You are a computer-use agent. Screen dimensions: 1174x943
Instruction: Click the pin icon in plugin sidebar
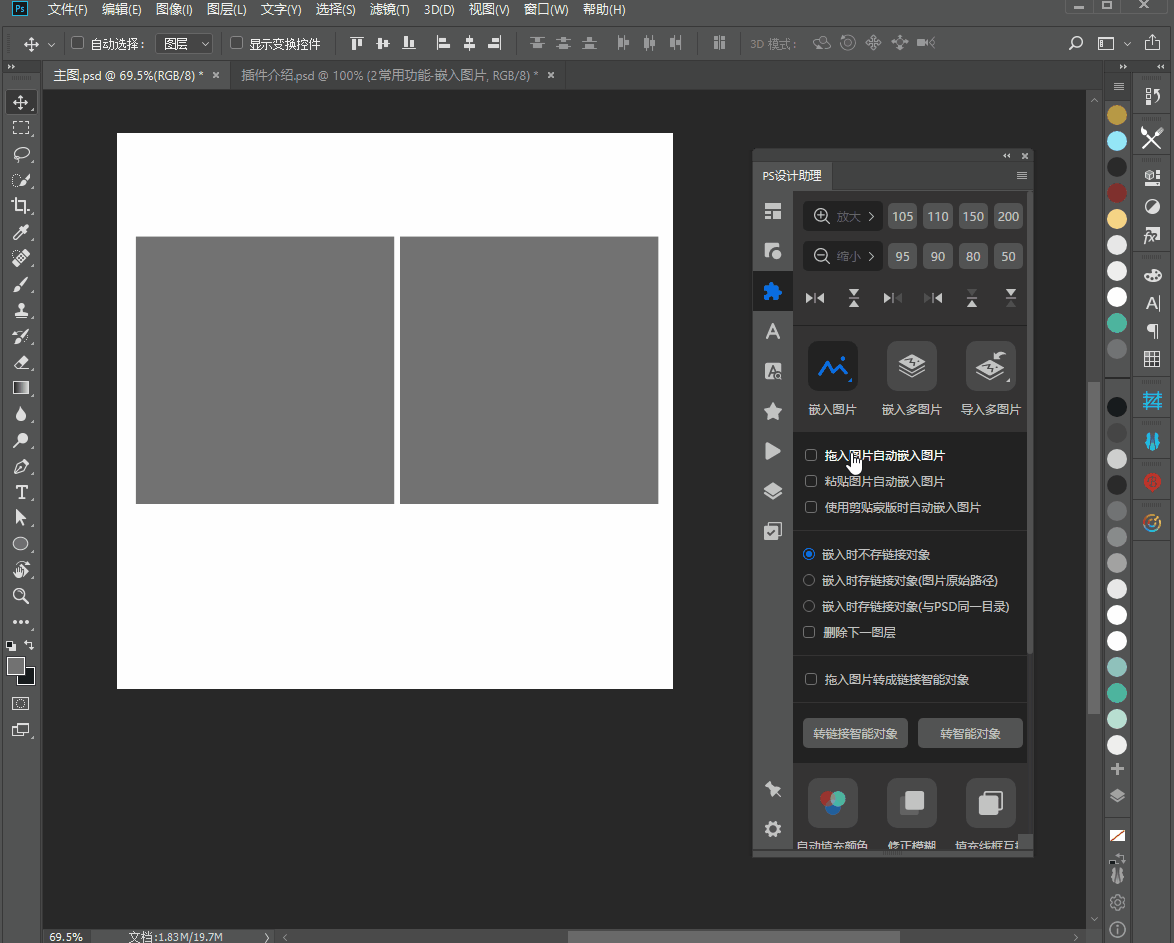[x=773, y=789]
